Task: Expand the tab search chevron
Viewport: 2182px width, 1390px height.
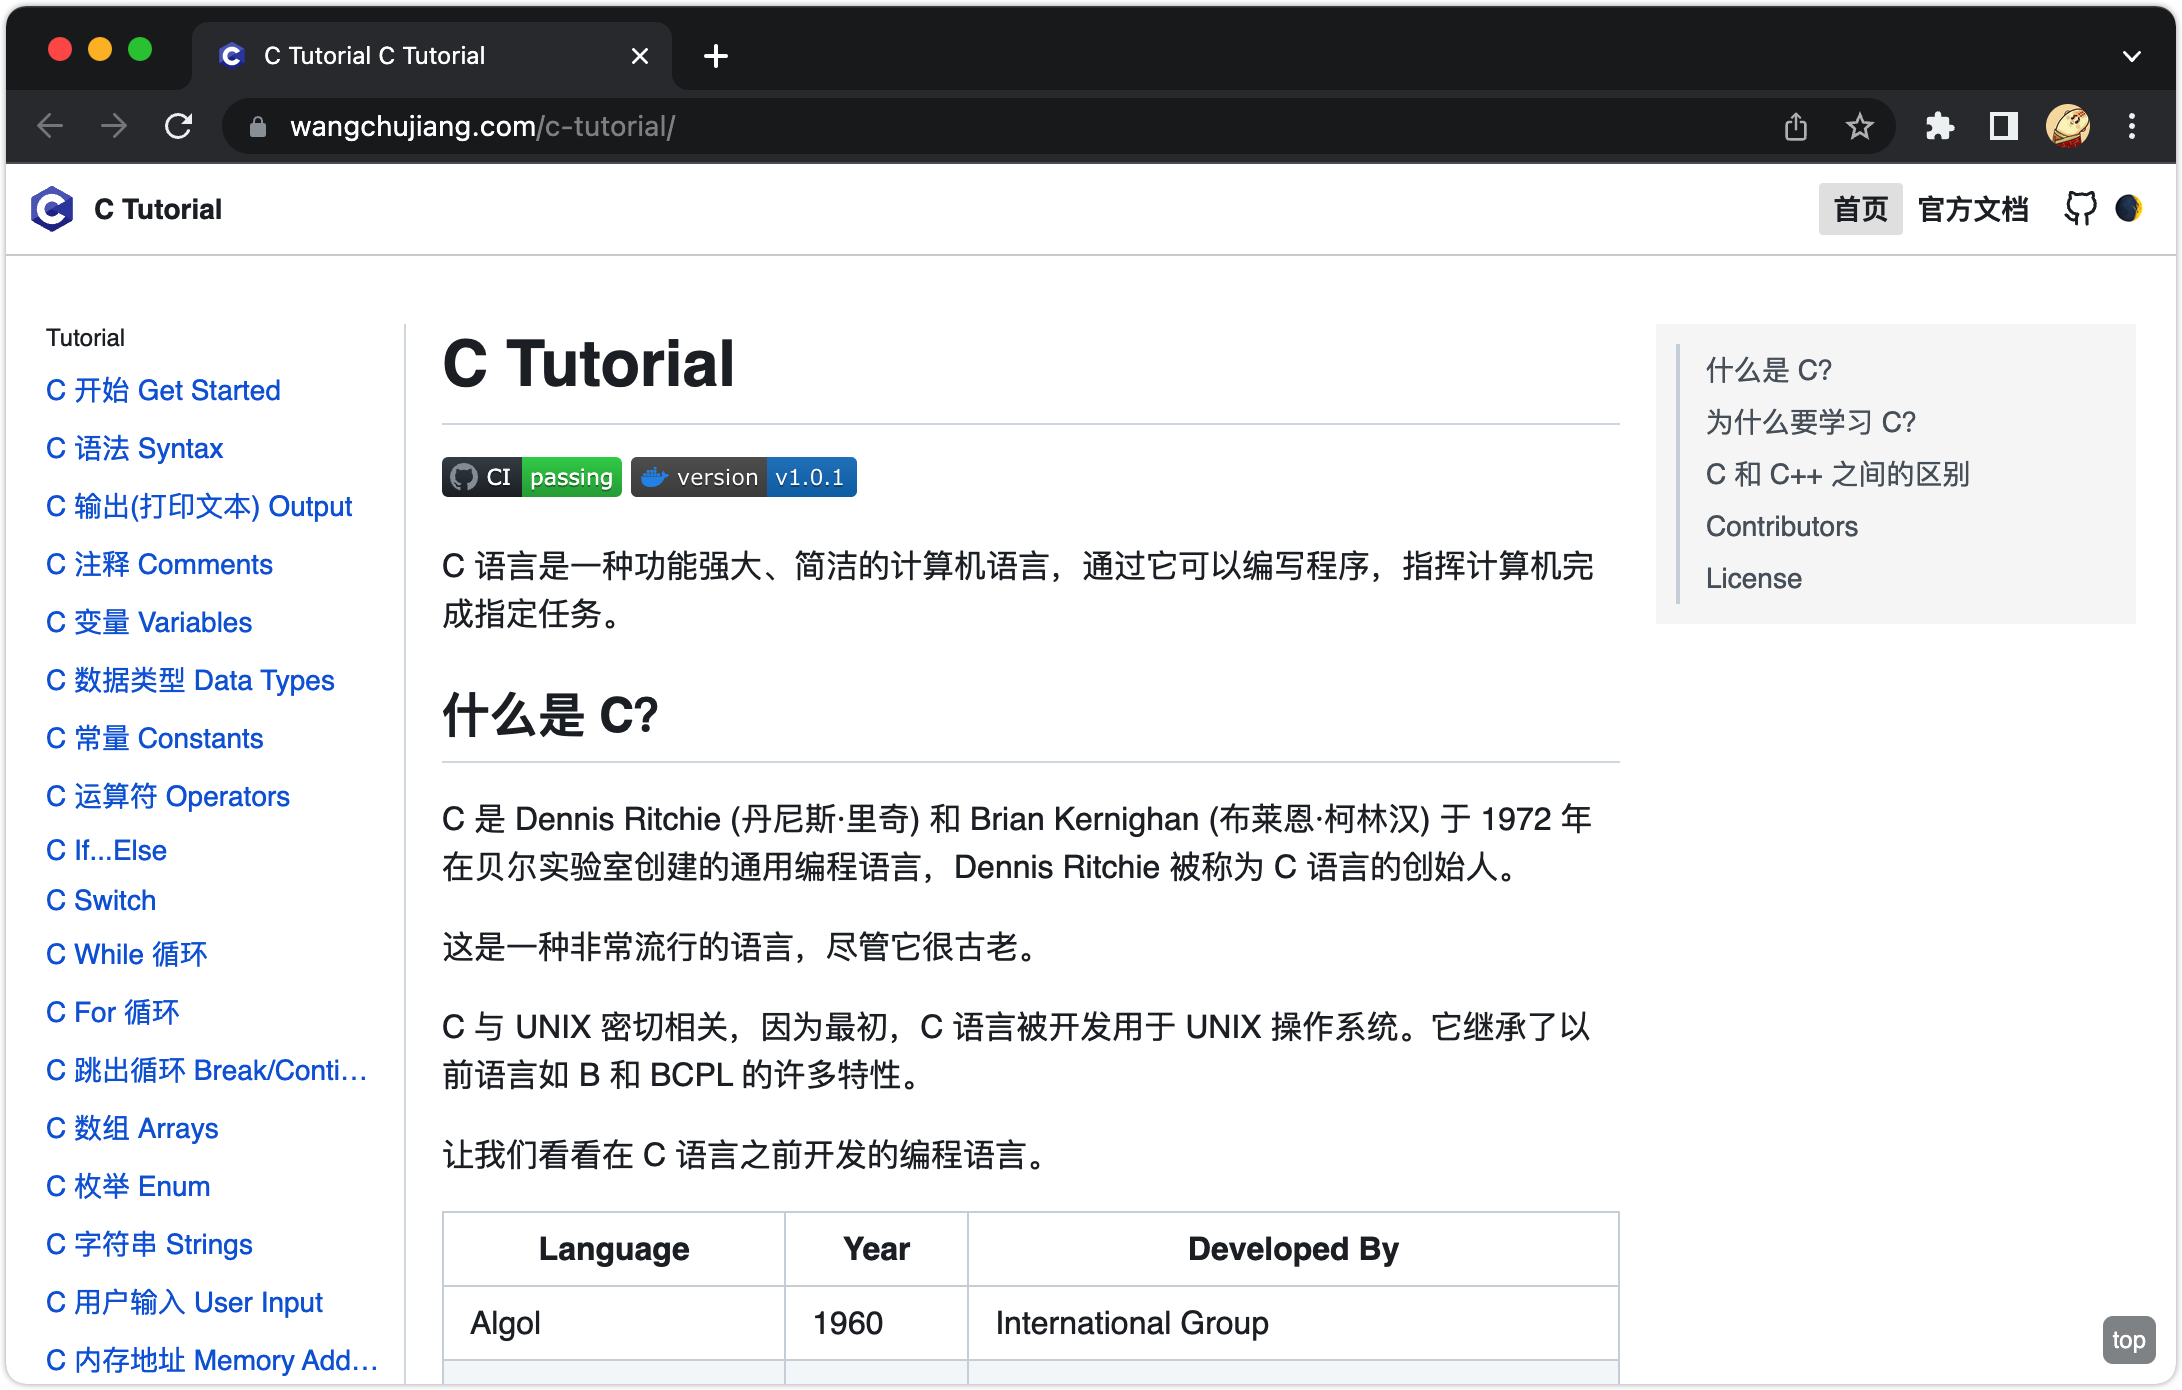Action: coord(2131,56)
